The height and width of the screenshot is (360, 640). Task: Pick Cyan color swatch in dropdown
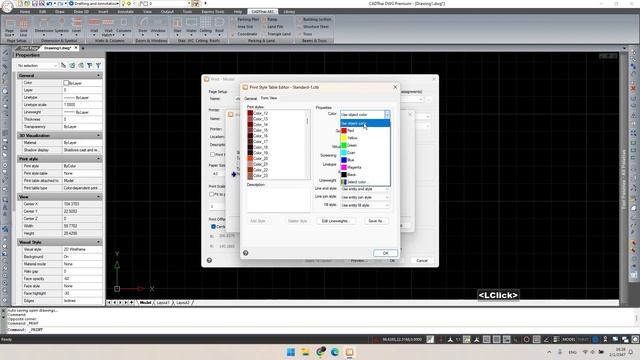coord(344,153)
